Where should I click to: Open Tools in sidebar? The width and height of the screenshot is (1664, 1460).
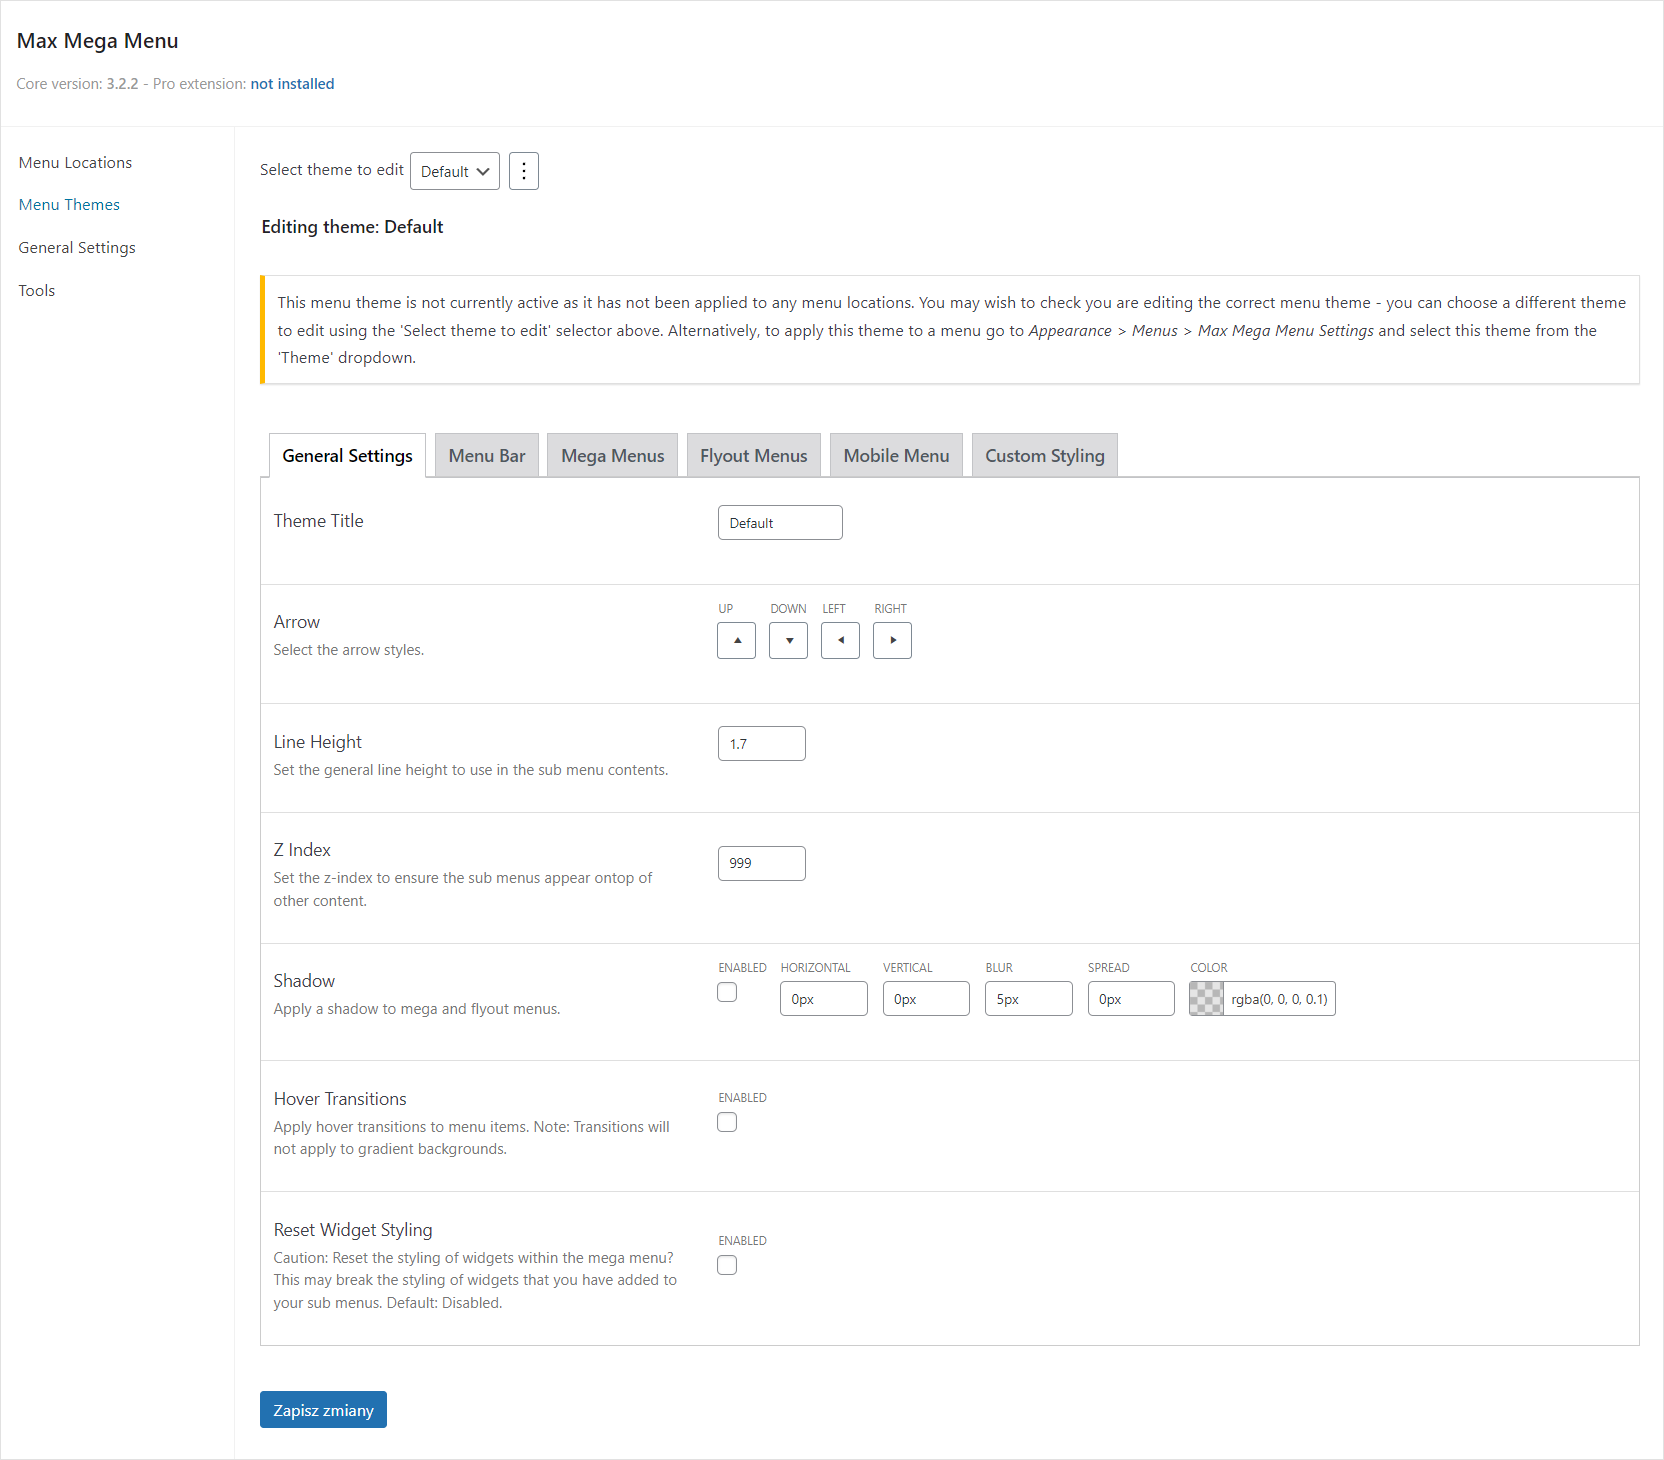pos(37,291)
